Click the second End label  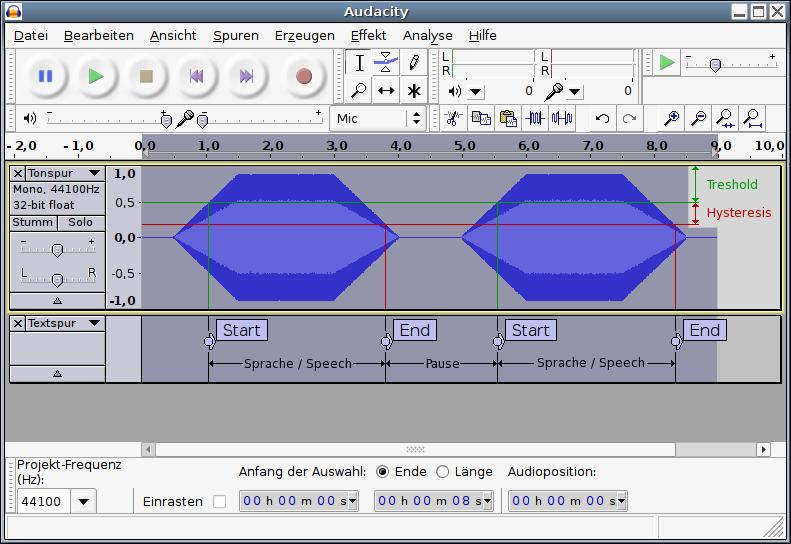point(705,330)
